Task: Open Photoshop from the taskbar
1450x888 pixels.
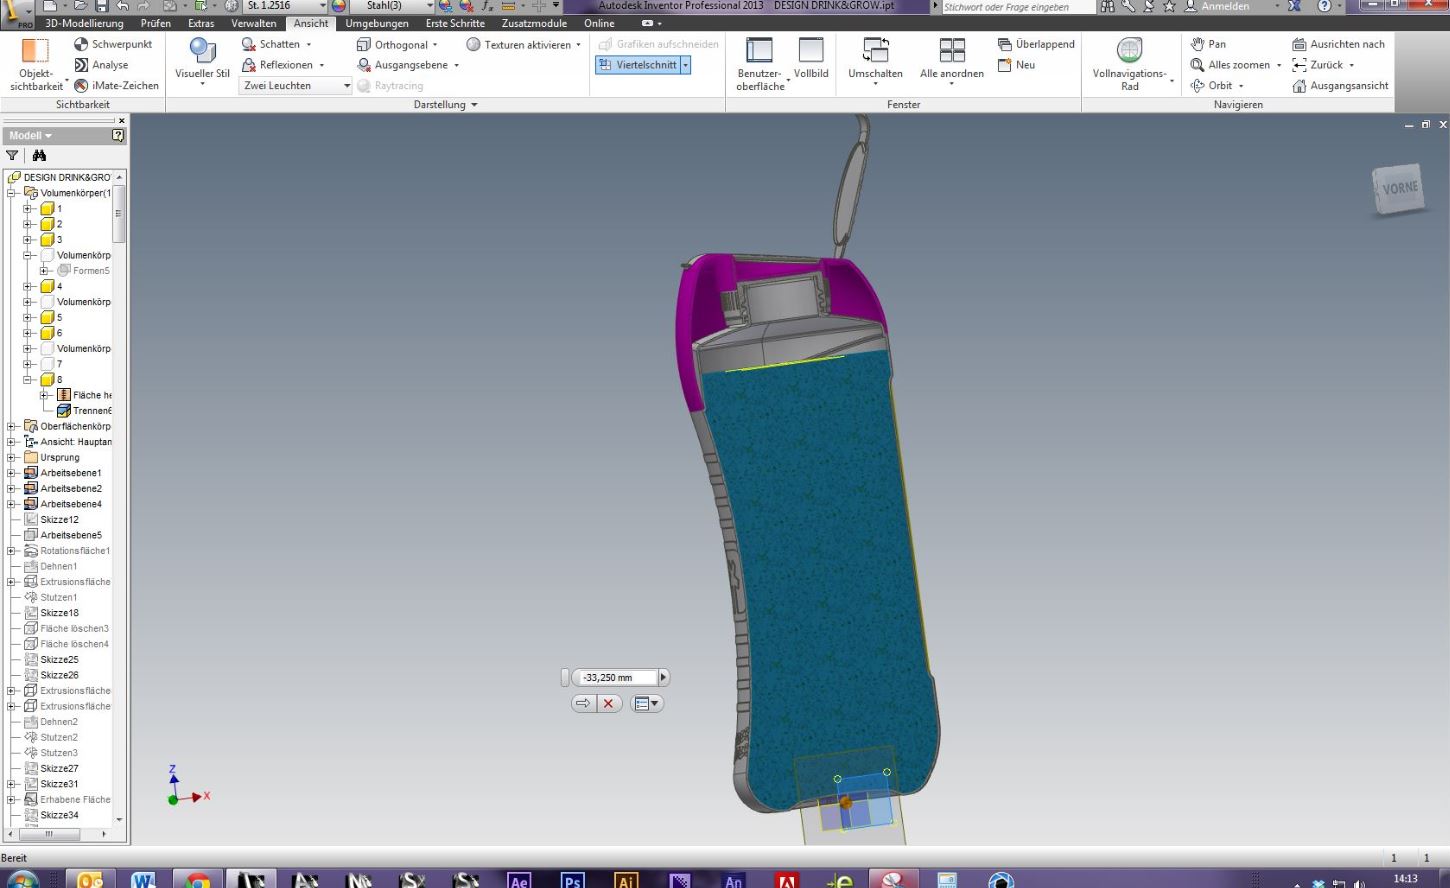Action: pos(572,879)
